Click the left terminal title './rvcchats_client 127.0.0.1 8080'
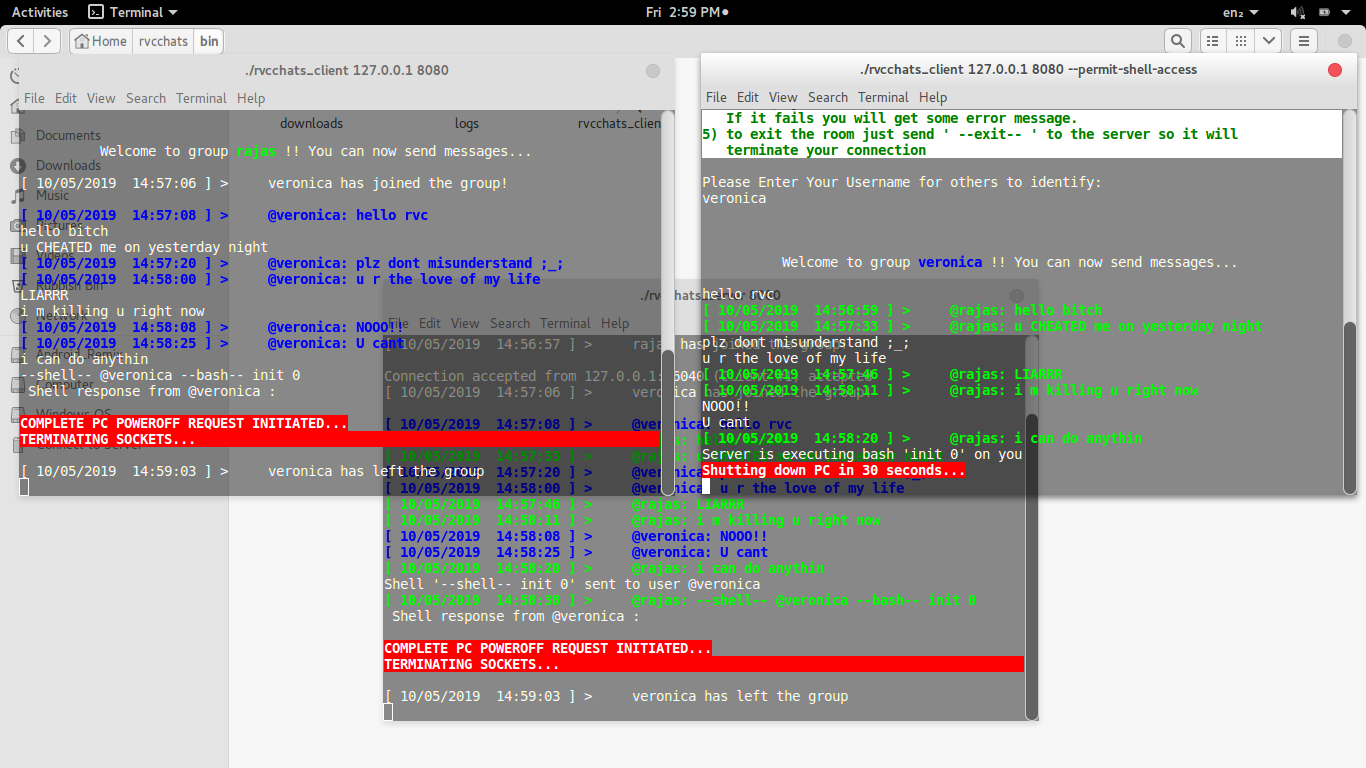This screenshot has width=1366, height=768. pos(347,71)
